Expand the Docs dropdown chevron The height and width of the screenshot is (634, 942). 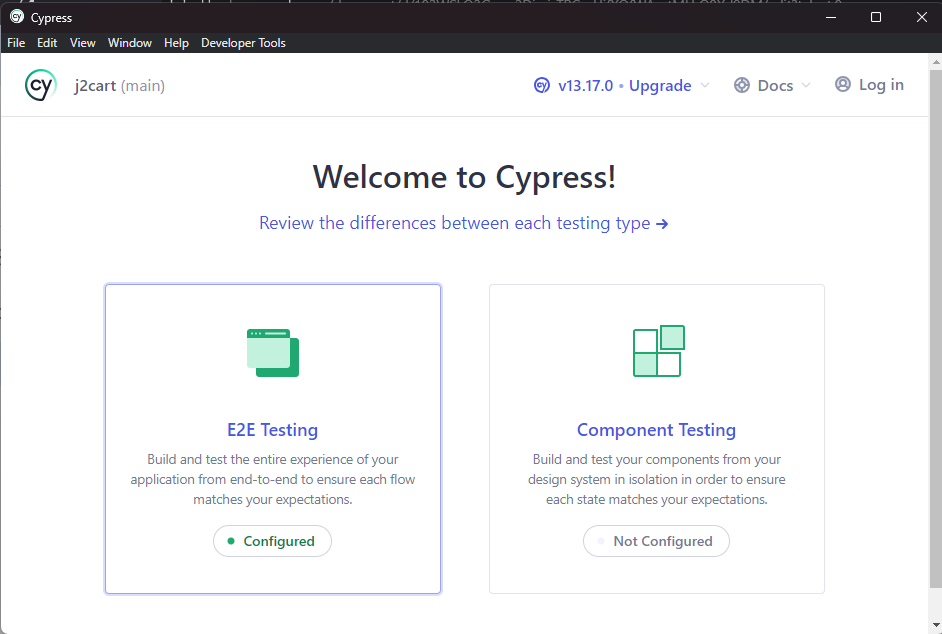tap(806, 85)
